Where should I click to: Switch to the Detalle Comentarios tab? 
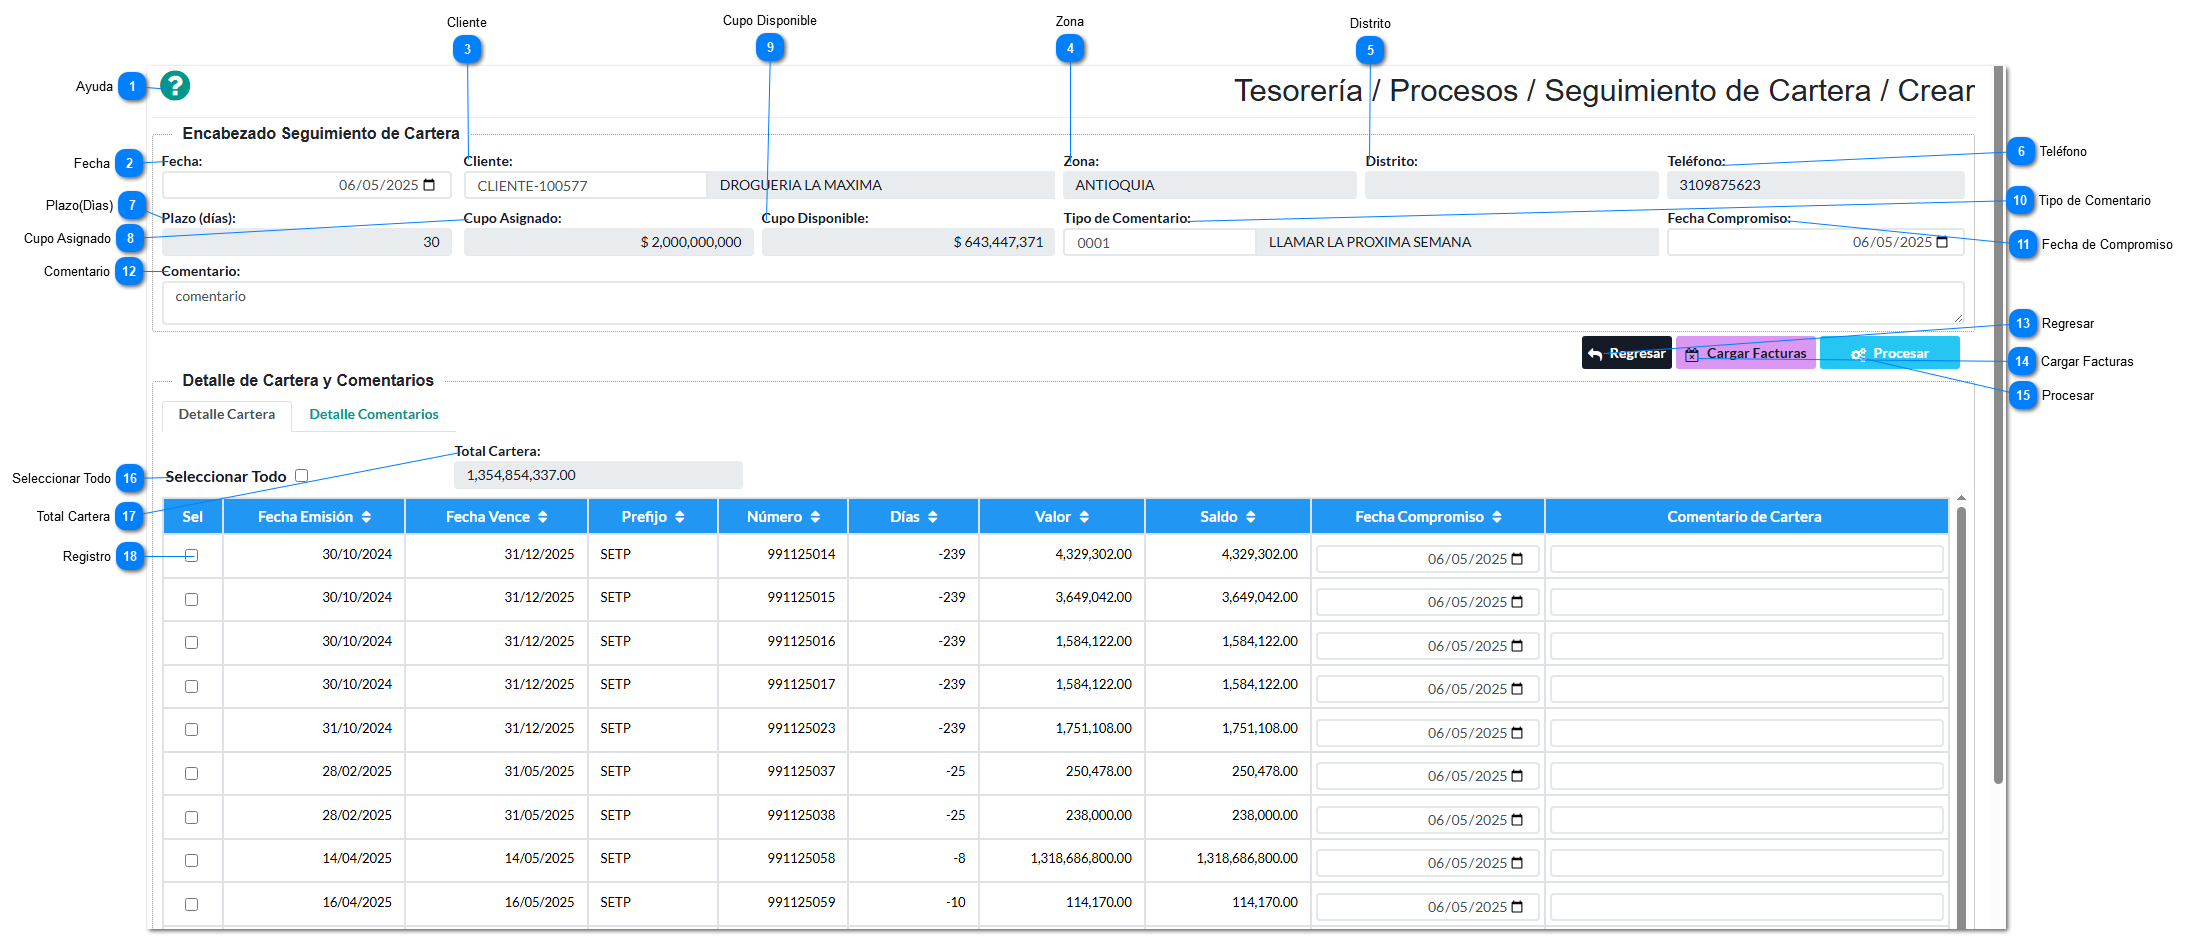[374, 415]
